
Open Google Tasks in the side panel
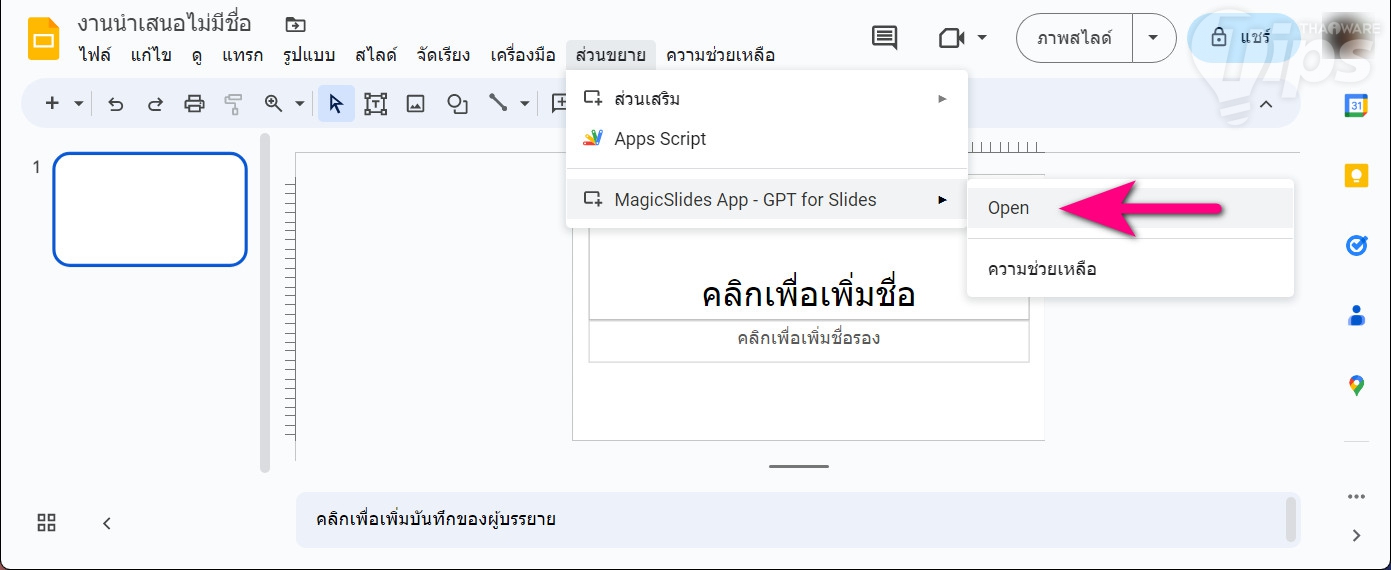pos(1356,246)
